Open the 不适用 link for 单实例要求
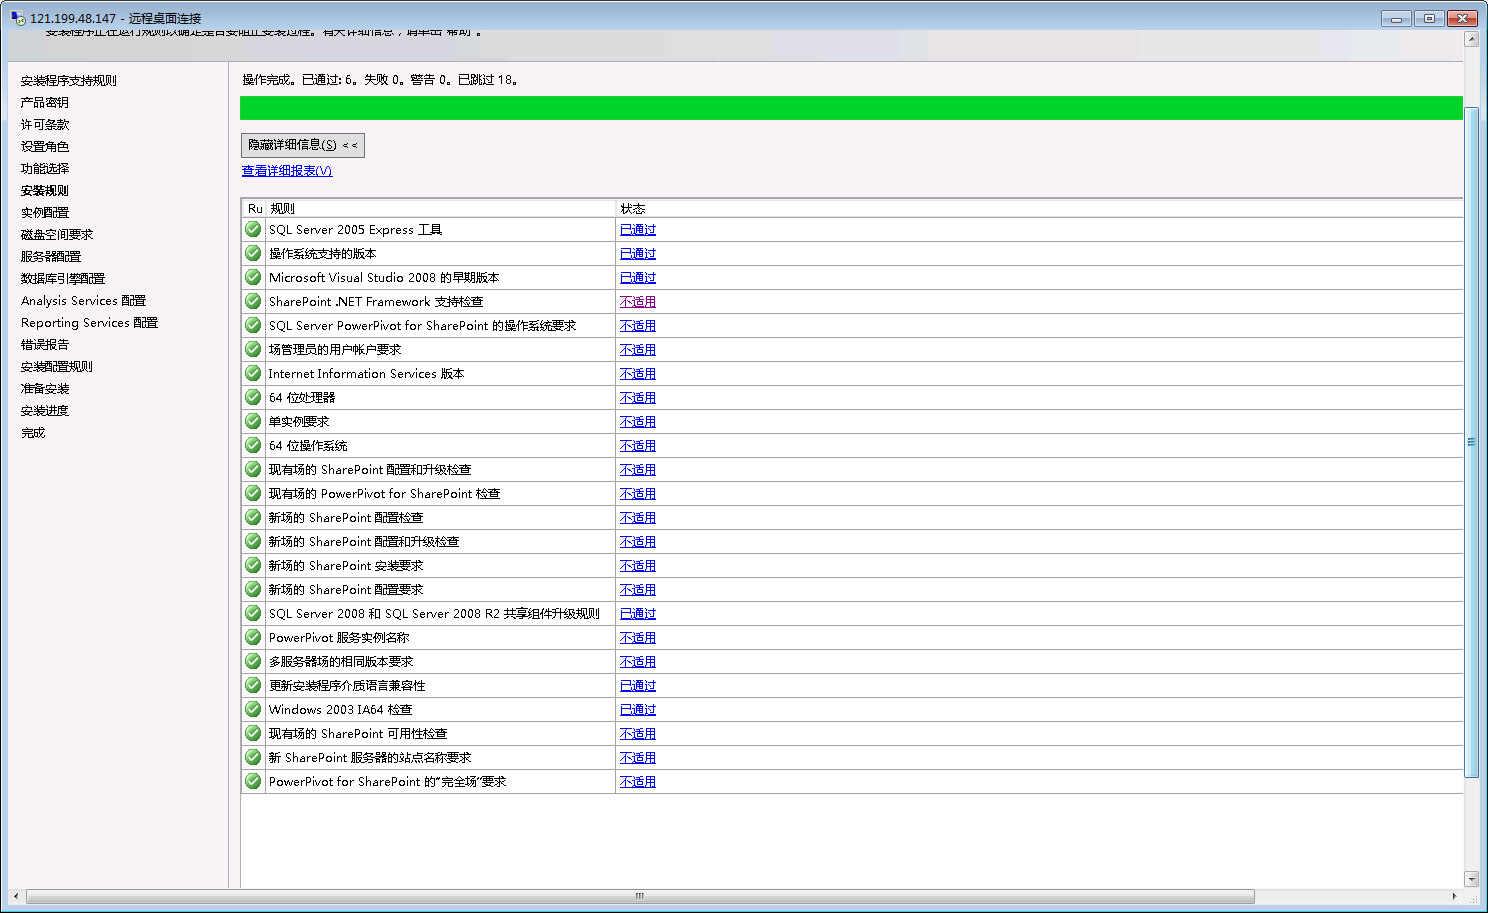Image resolution: width=1488 pixels, height=913 pixels. (638, 422)
